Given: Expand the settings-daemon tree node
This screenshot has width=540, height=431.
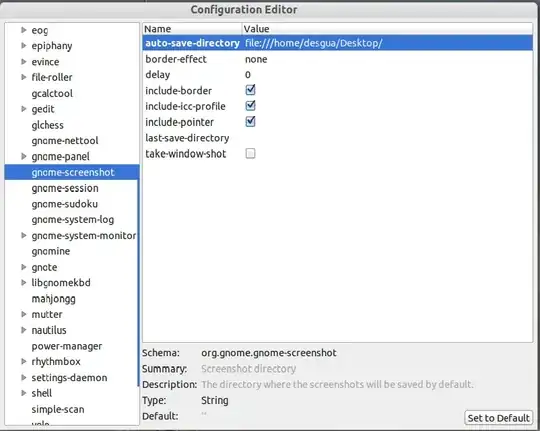Looking at the screenshot, I should pyautogui.click(x=23, y=377).
